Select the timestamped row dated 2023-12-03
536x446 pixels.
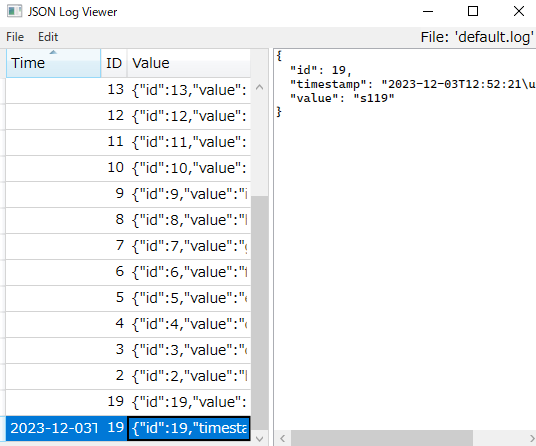pos(128,428)
